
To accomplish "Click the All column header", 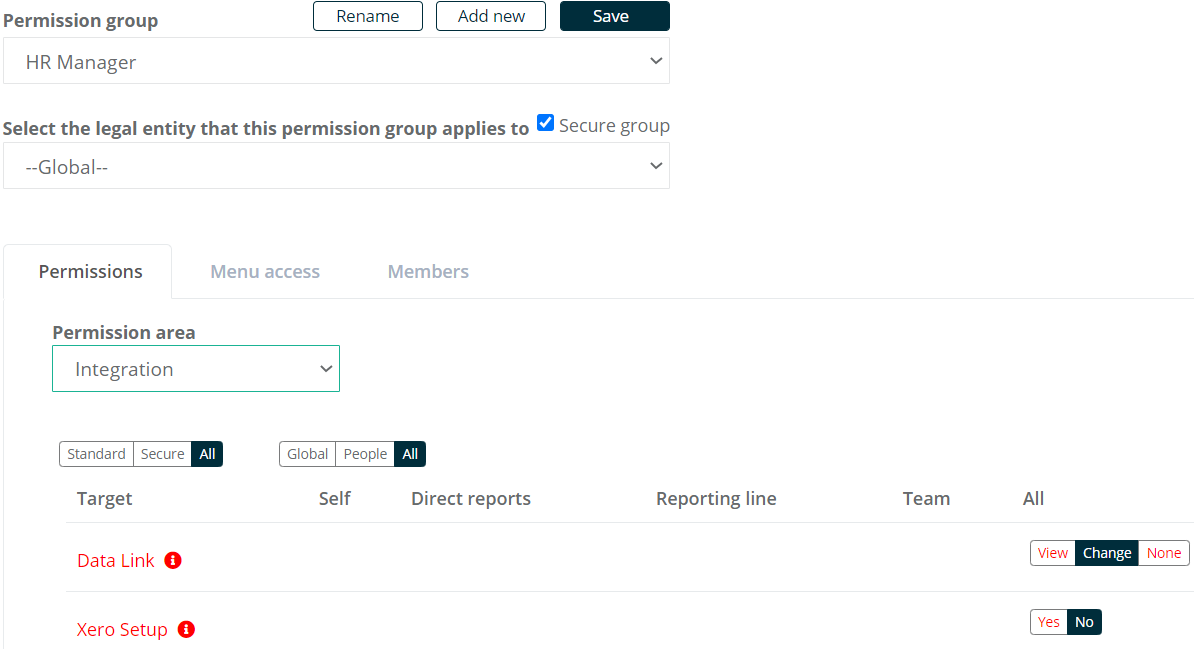I will (x=1033, y=499).
